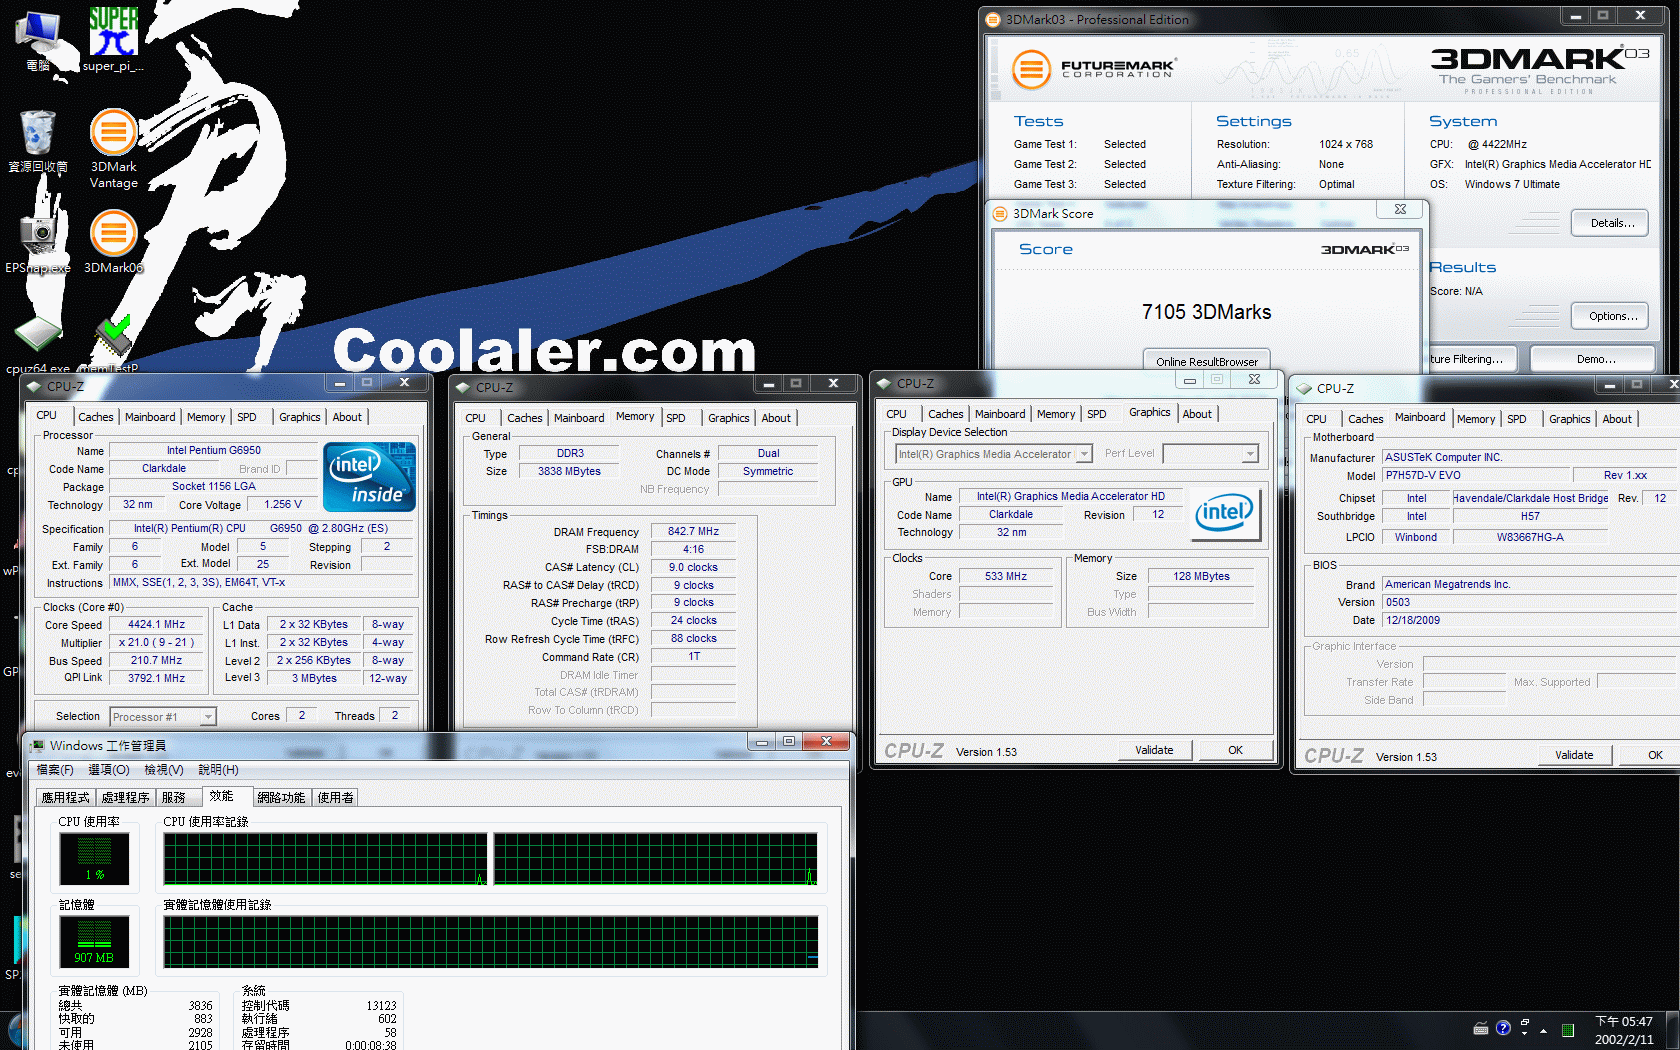Click the green CPU meter tray icon

tap(1568, 1030)
